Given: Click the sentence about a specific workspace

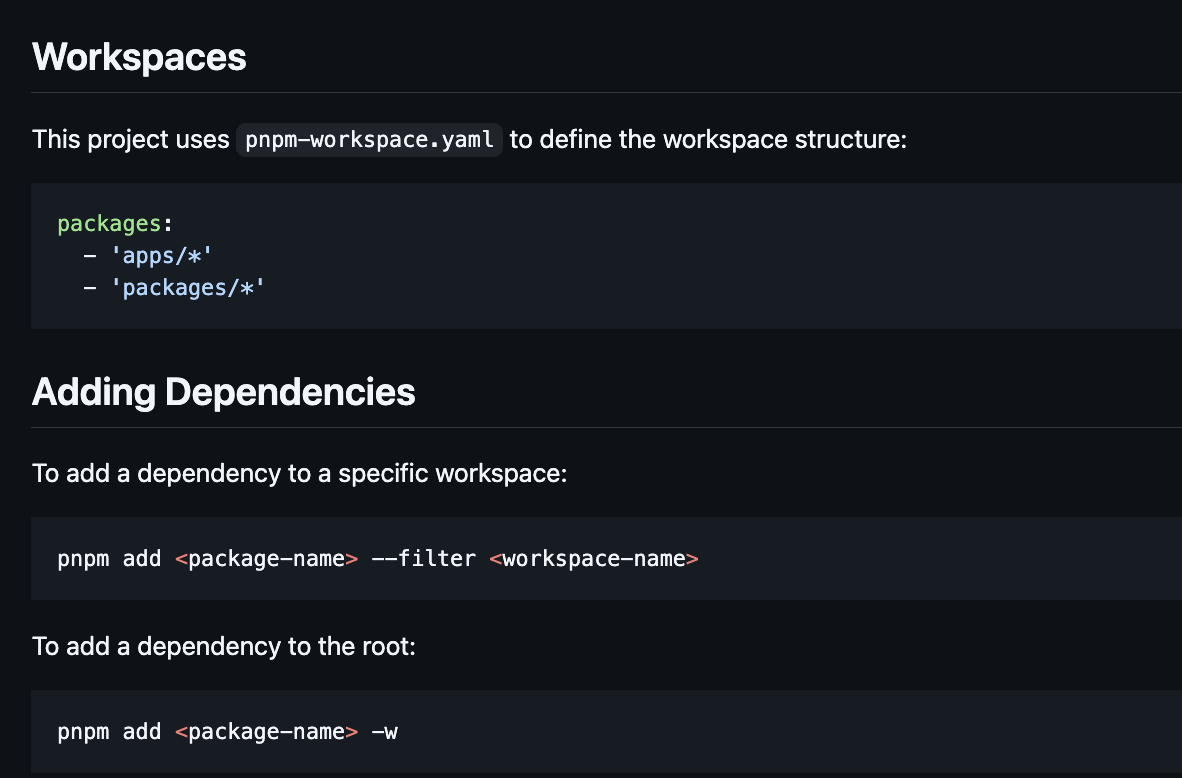Looking at the screenshot, I should coord(299,473).
